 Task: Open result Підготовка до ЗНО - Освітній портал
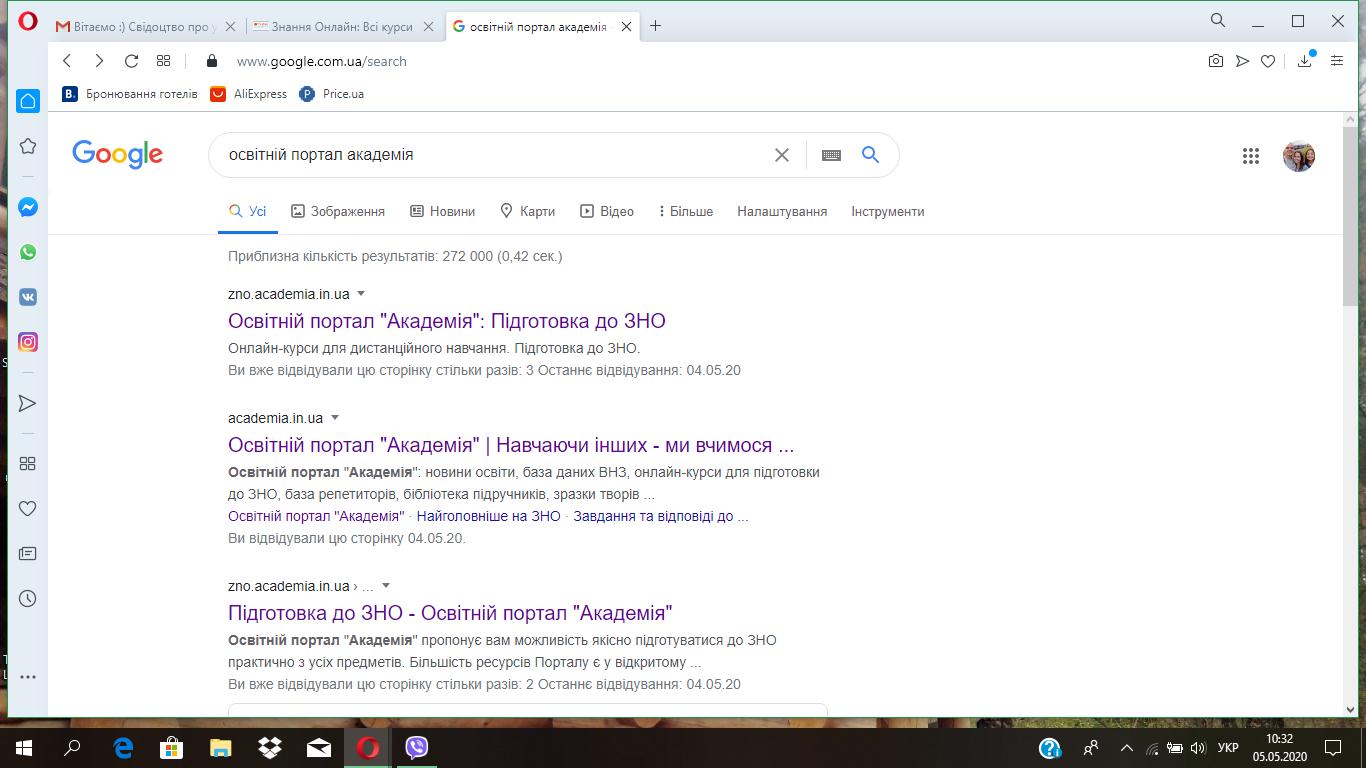pyautogui.click(x=450, y=613)
